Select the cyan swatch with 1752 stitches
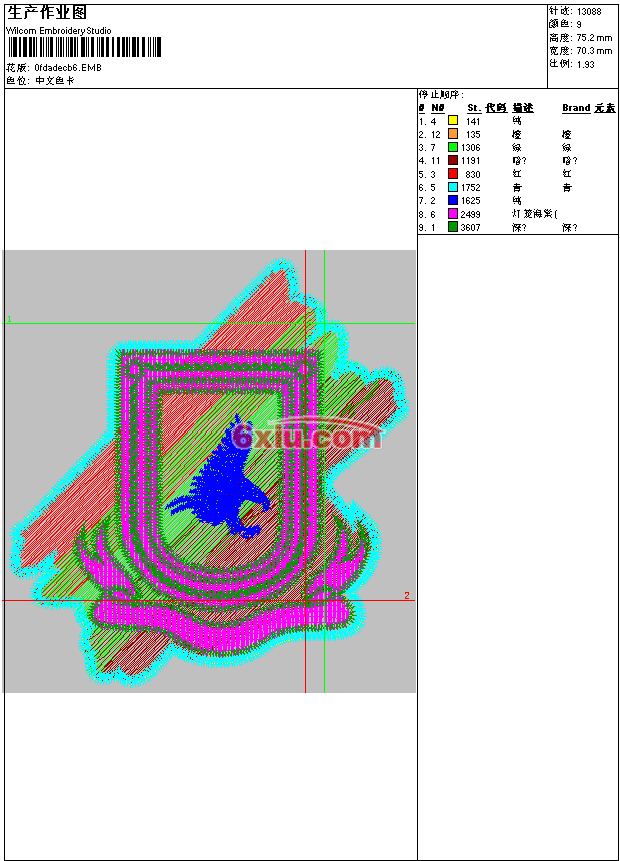This screenshot has width=620, height=861. click(453, 187)
